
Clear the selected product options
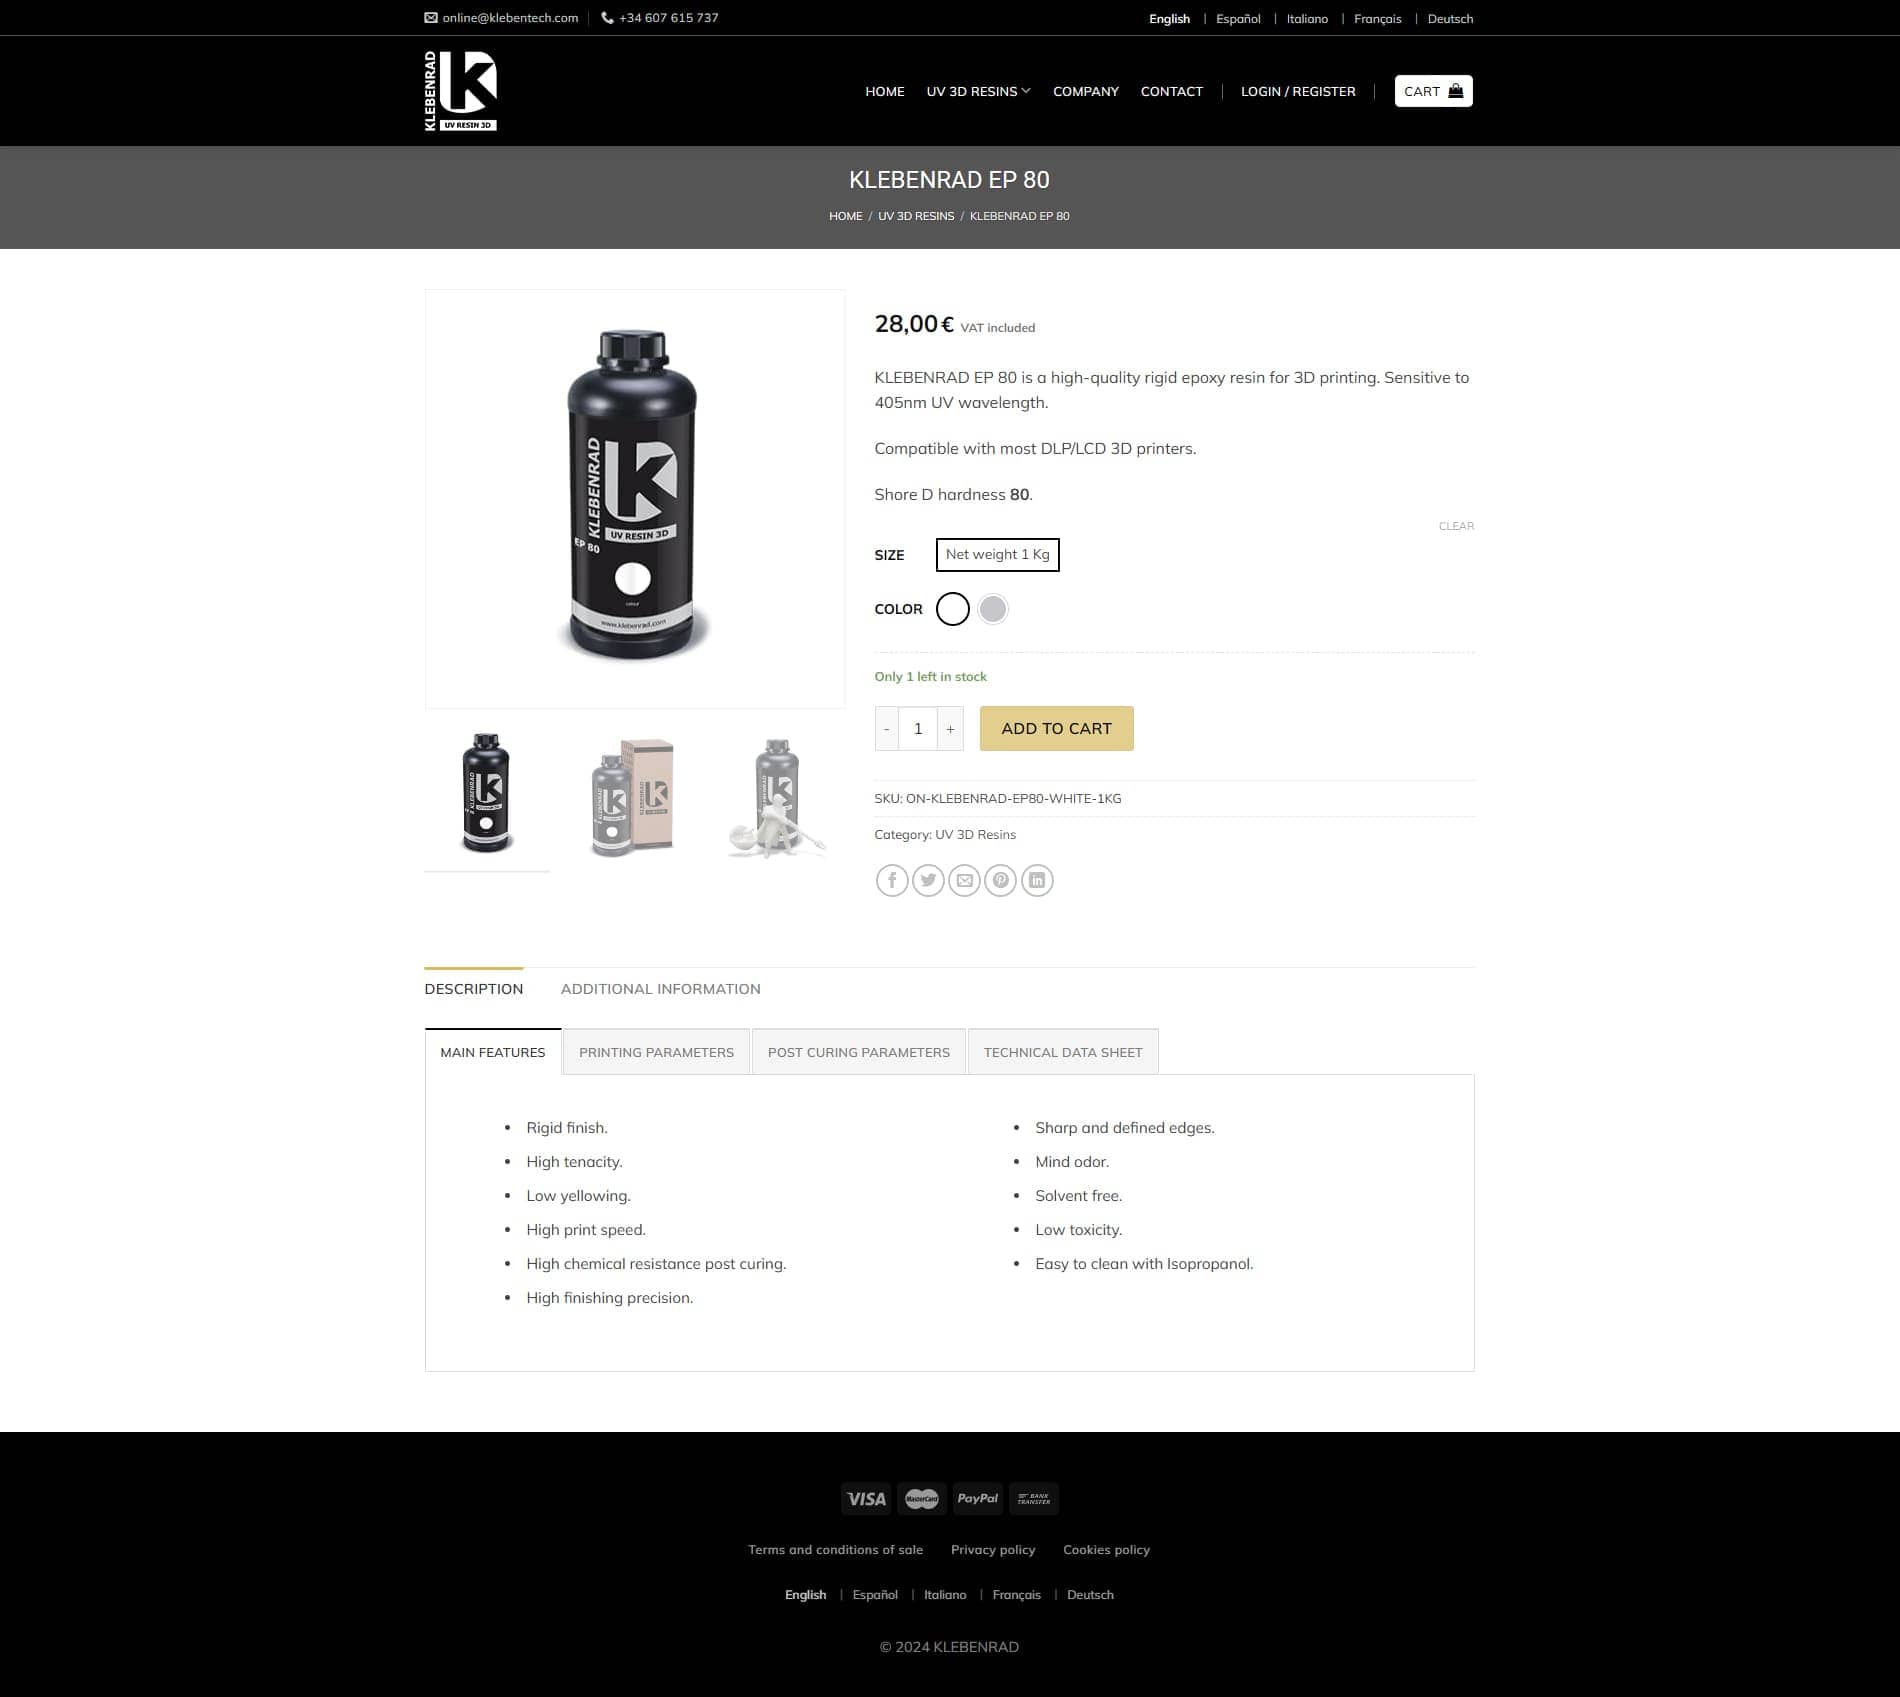(1456, 526)
